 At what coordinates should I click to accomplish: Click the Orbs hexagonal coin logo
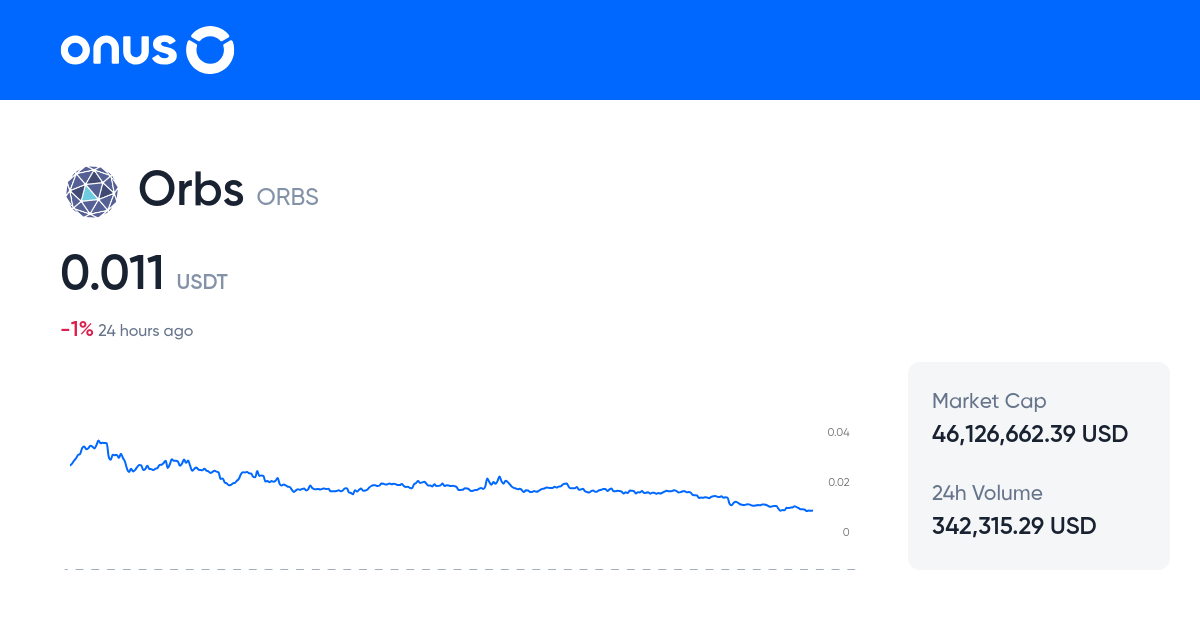[x=91, y=191]
